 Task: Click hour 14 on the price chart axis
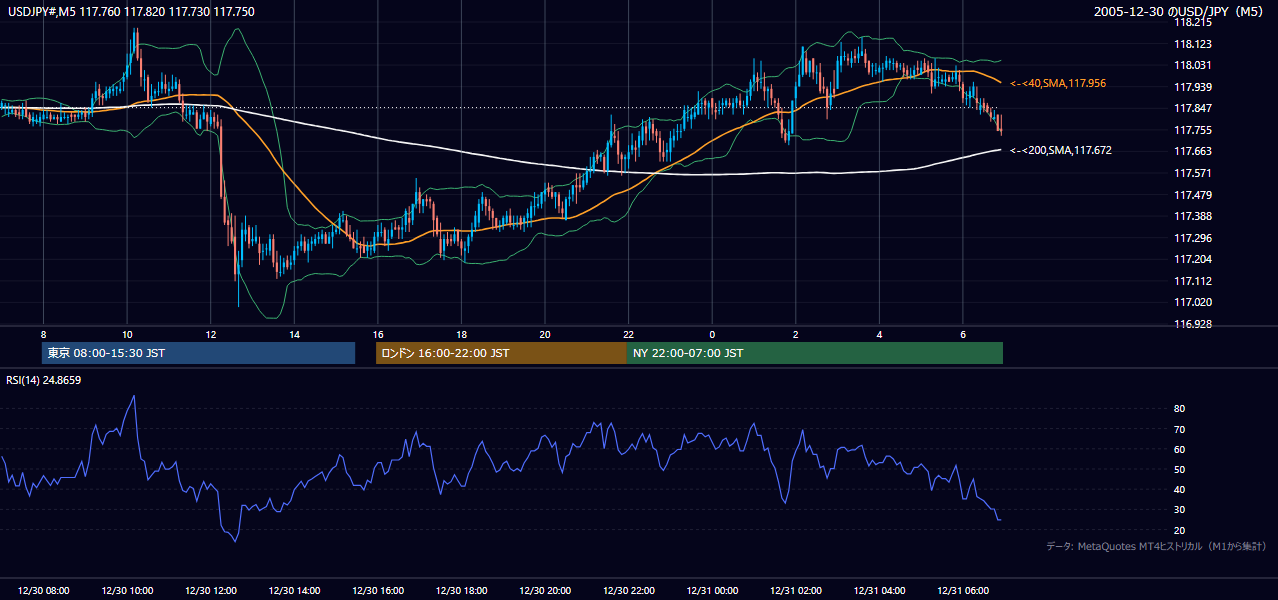[294, 333]
